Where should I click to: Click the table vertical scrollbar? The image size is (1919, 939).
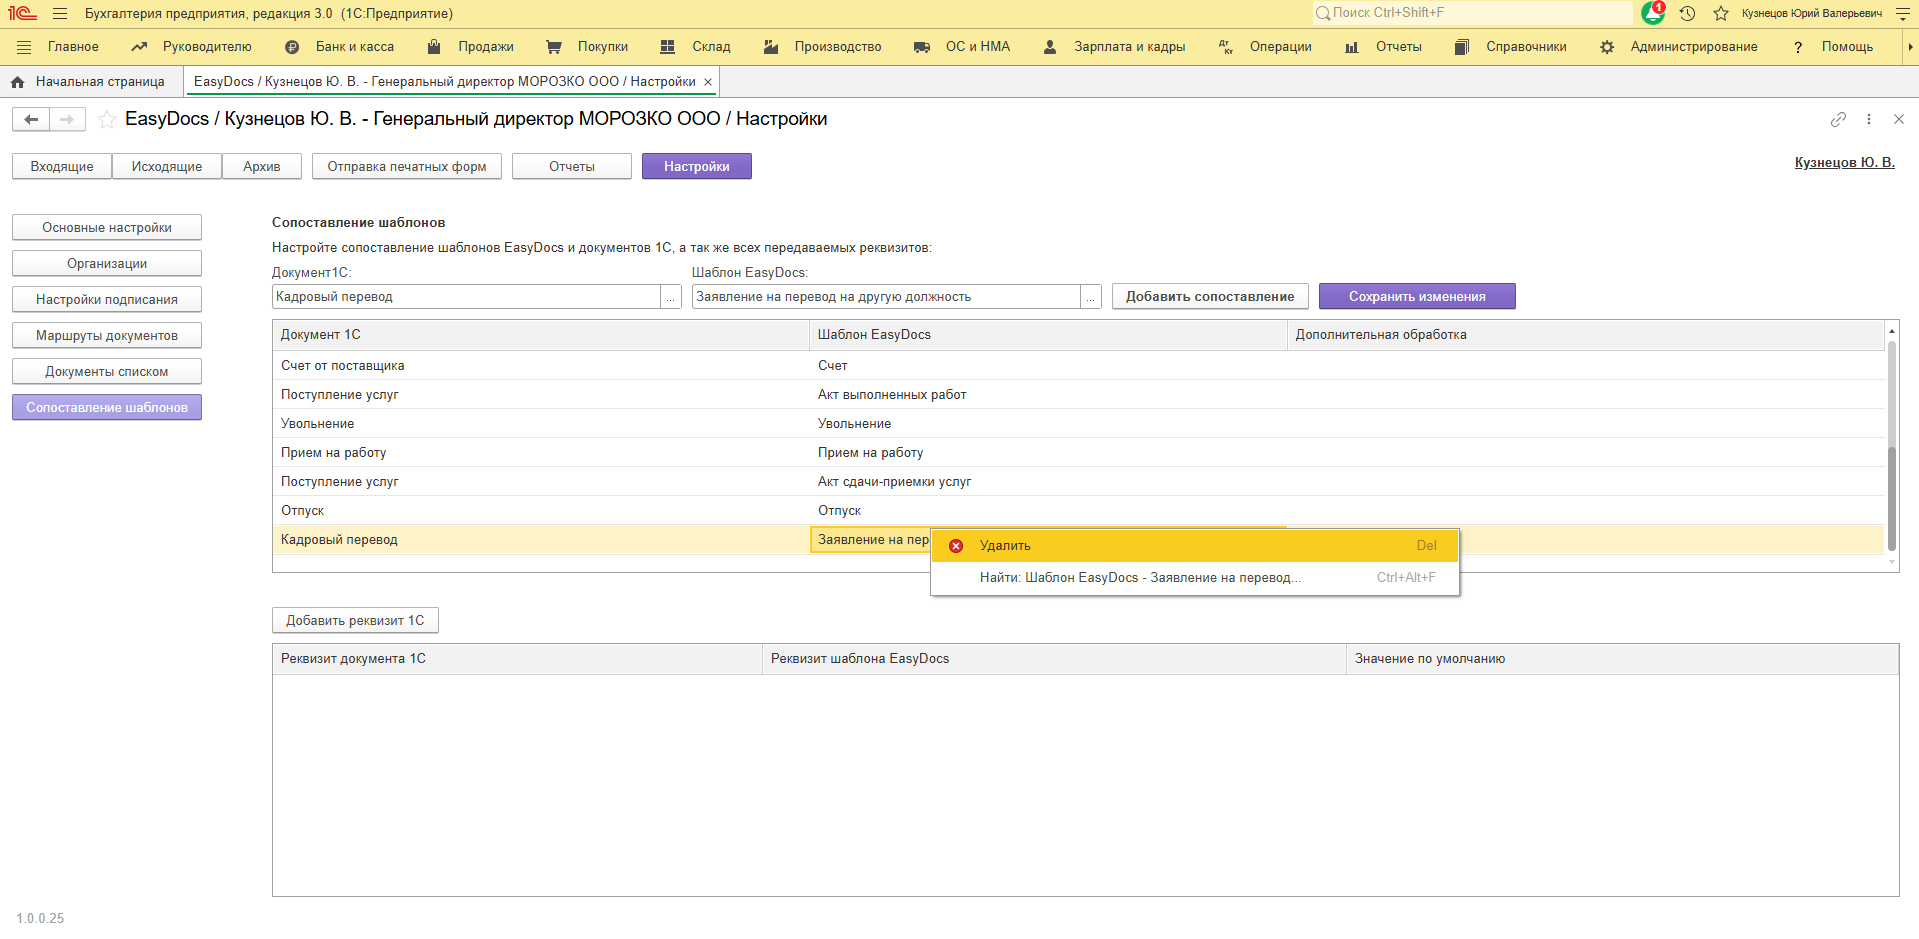point(1891,450)
